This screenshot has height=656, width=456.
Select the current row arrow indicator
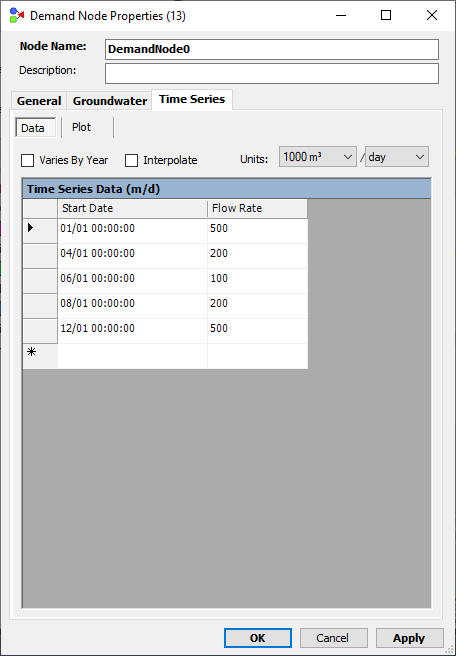coord(30,228)
